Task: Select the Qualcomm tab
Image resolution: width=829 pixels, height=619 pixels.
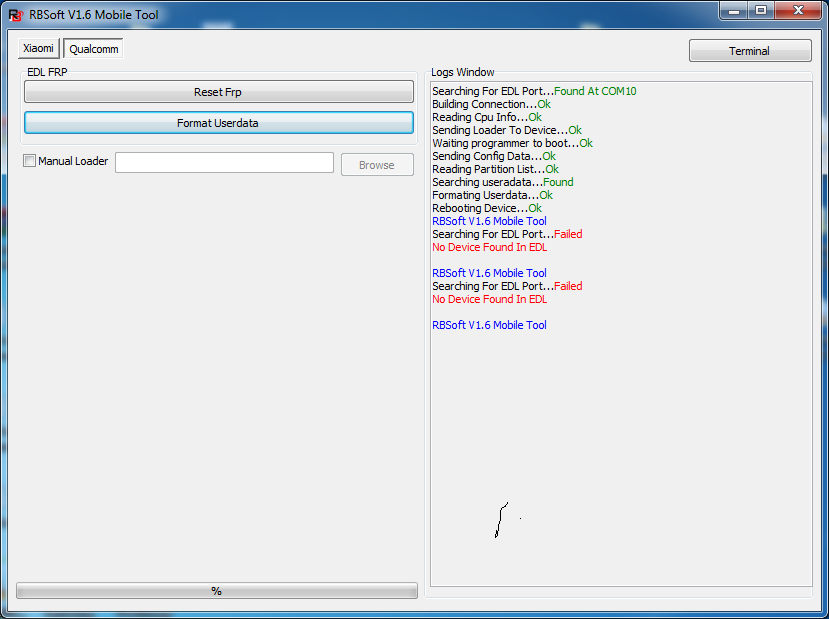Action: (x=94, y=49)
